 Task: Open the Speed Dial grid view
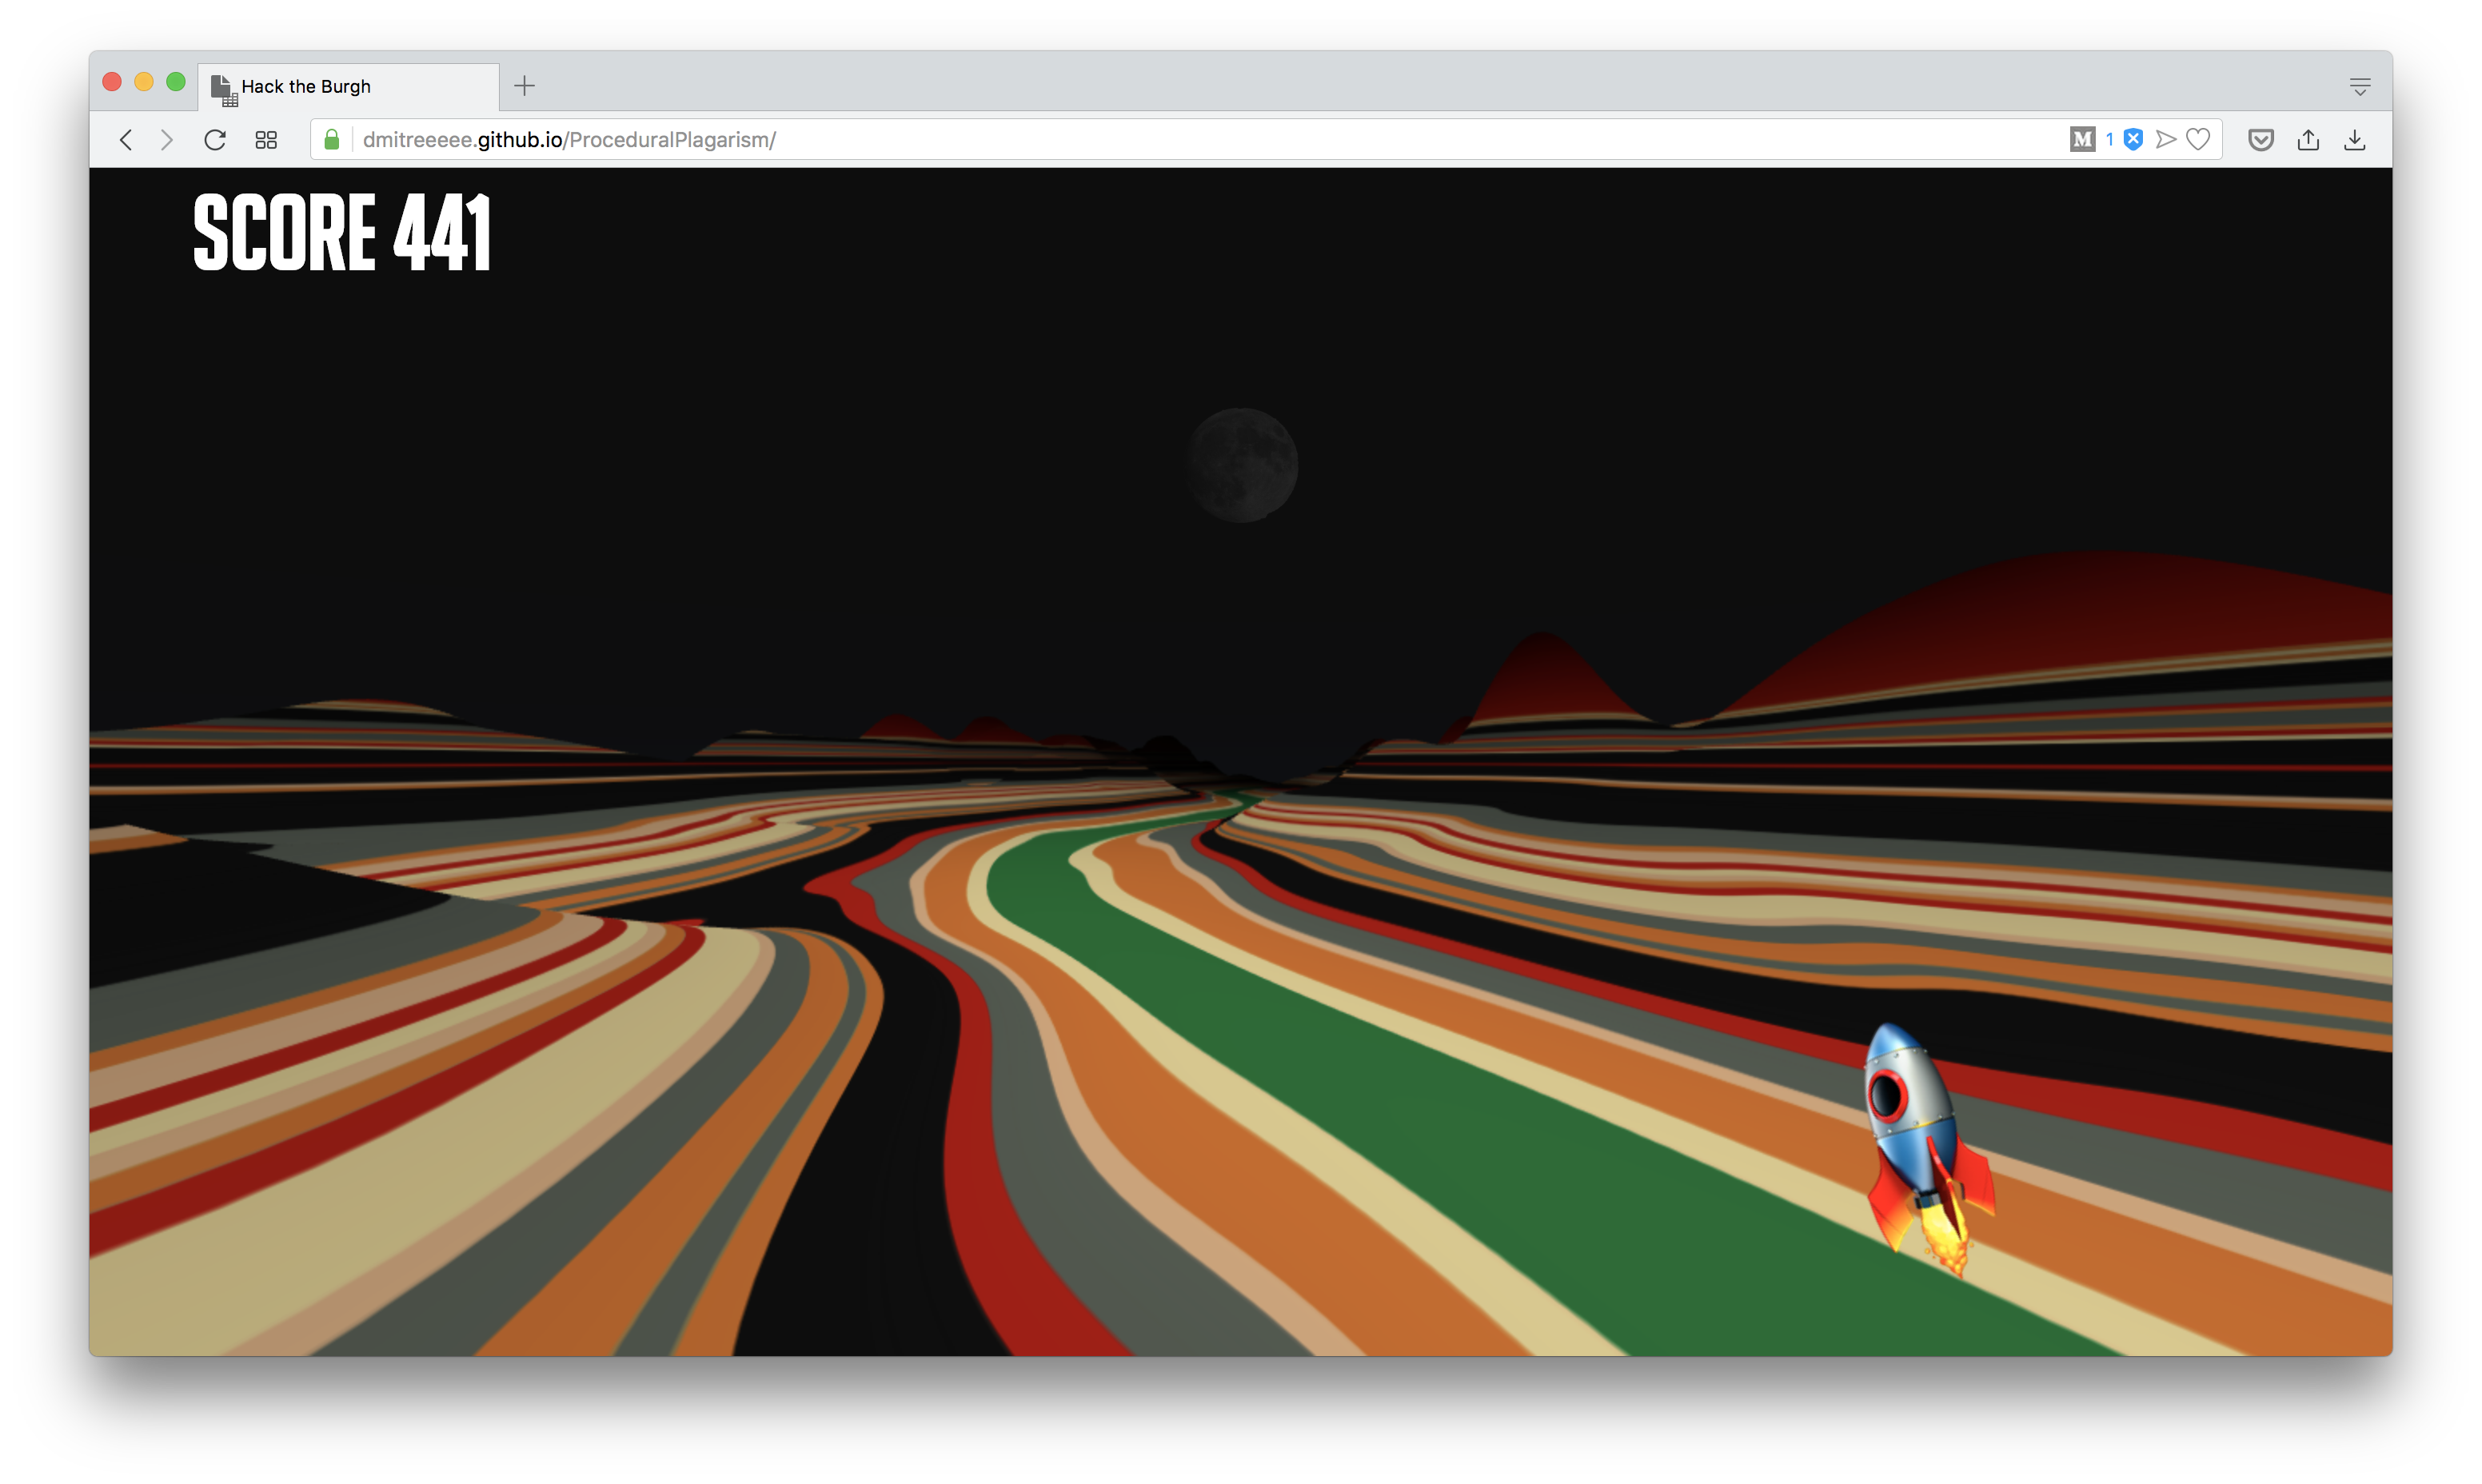[266, 140]
